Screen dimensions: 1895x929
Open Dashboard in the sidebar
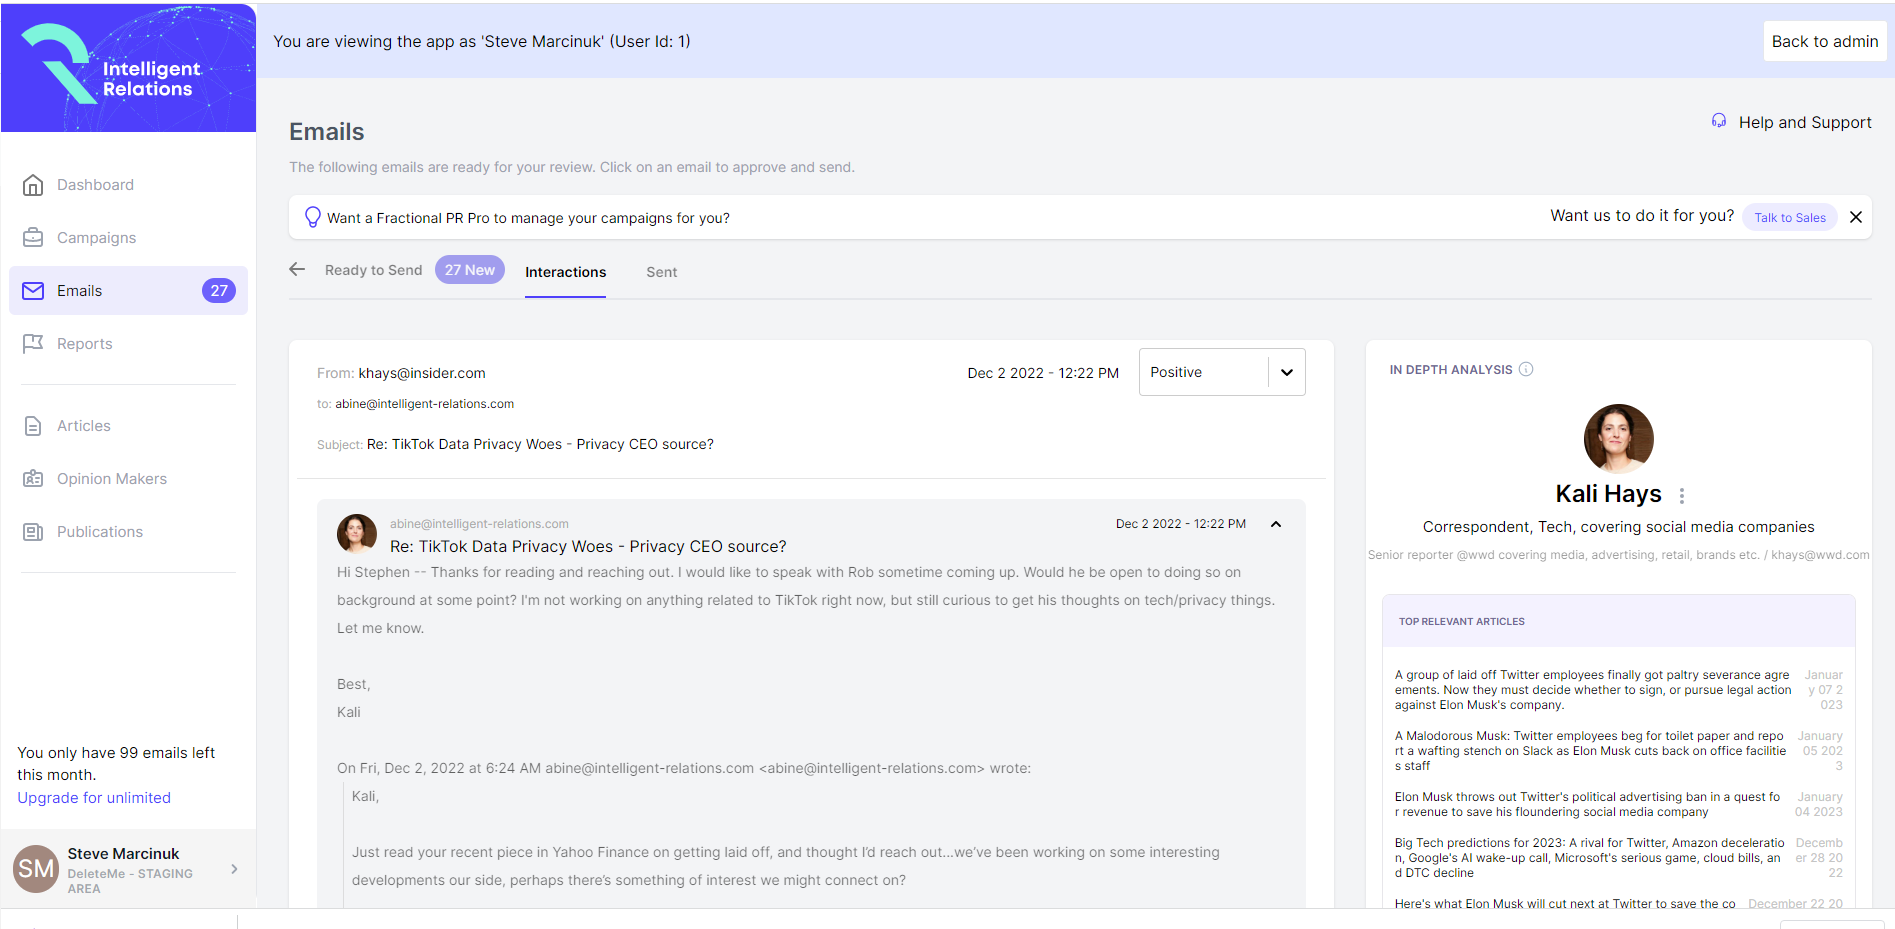pyautogui.click(x=95, y=185)
